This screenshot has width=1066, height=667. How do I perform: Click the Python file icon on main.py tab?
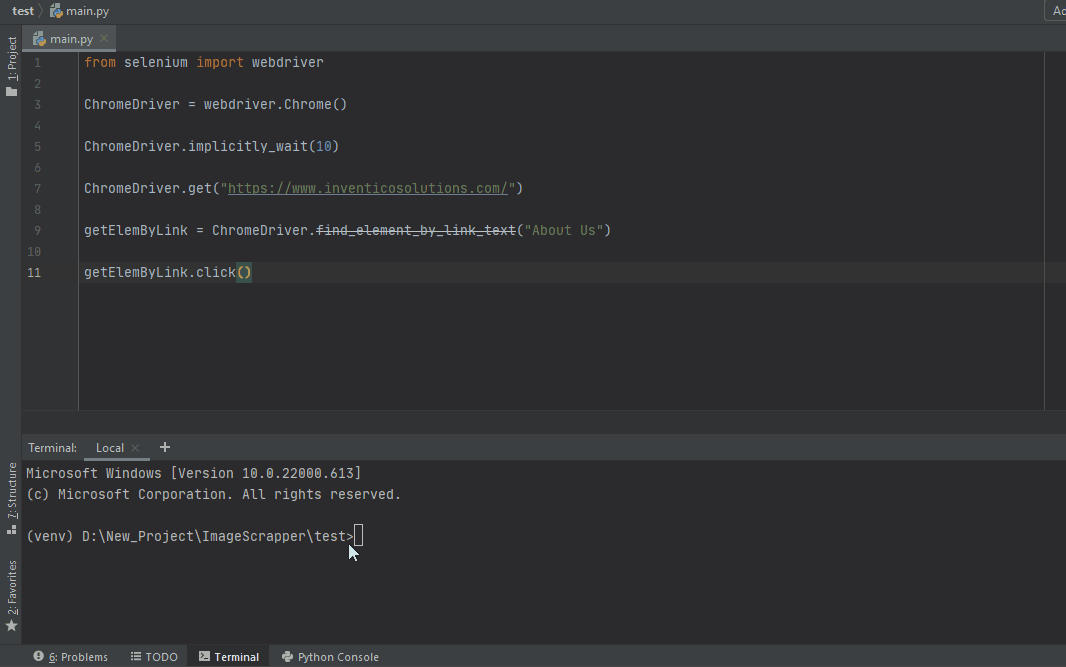click(x=39, y=39)
